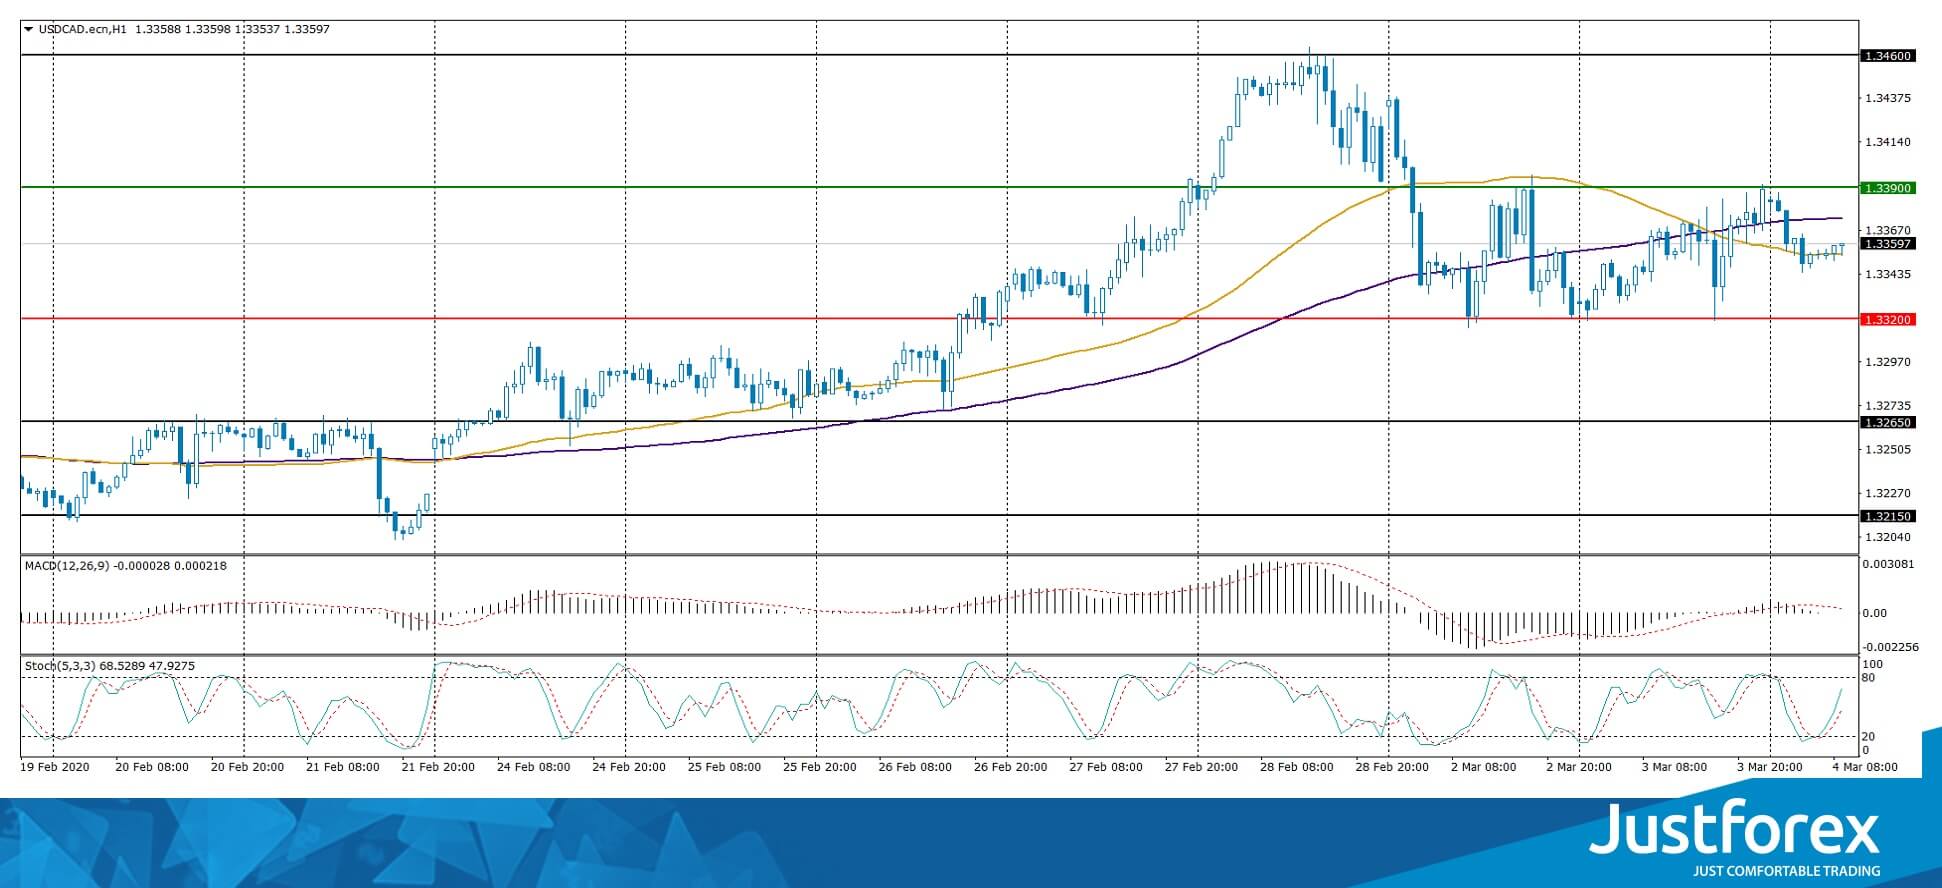Select the Stoch(5,3,3) indicator label
This screenshot has width=1942, height=888.
click(x=61, y=666)
